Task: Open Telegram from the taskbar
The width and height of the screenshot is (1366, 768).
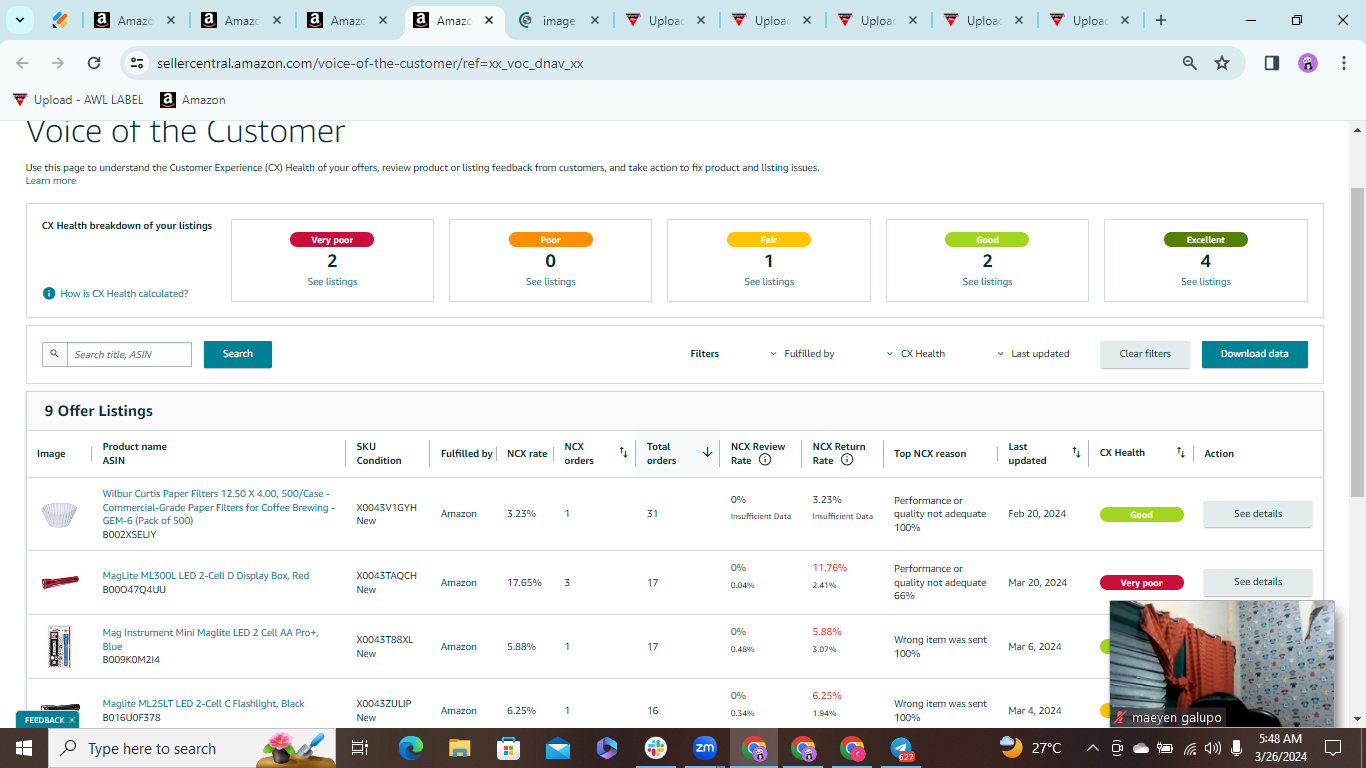Action: pyautogui.click(x=902, y=748)
